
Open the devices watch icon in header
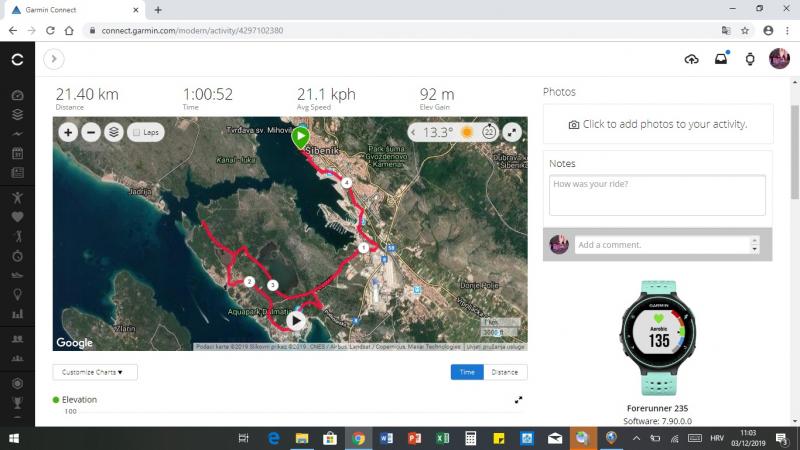coord(749,59)
